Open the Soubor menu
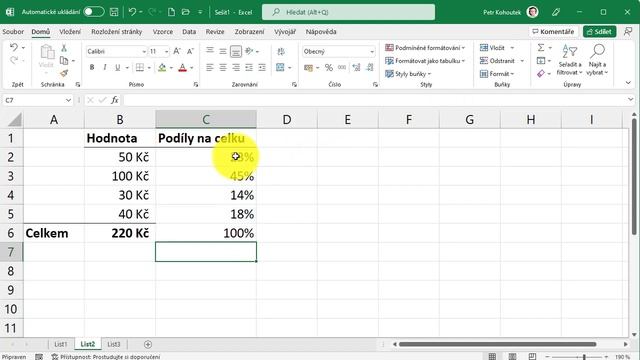Screen dimensions: 640x360 pos(13,31)
